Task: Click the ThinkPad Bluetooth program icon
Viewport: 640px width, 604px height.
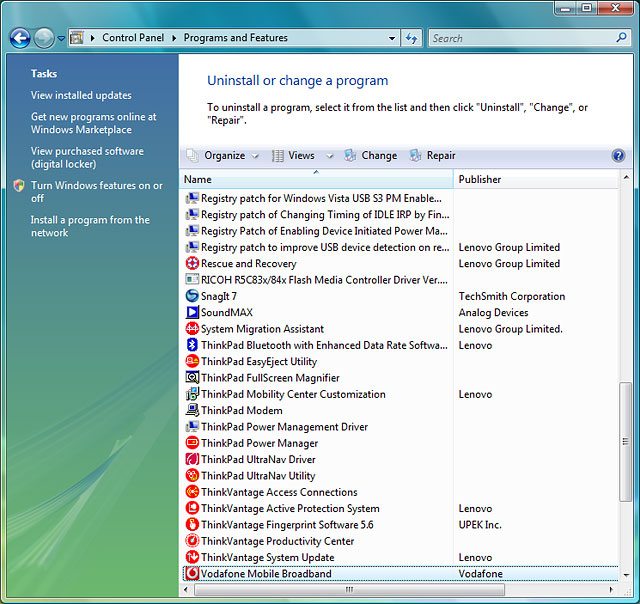Action: pyautogui.click(x=193, y=345)
